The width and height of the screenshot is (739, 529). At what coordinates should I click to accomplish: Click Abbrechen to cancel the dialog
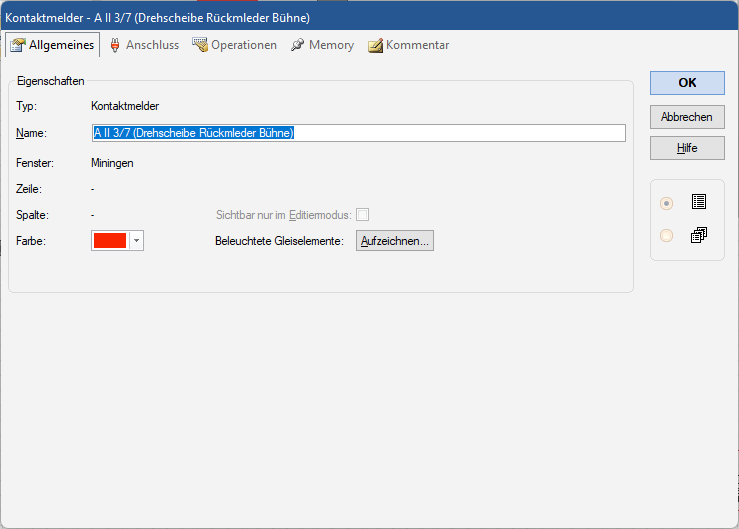(x=686, y=117)
